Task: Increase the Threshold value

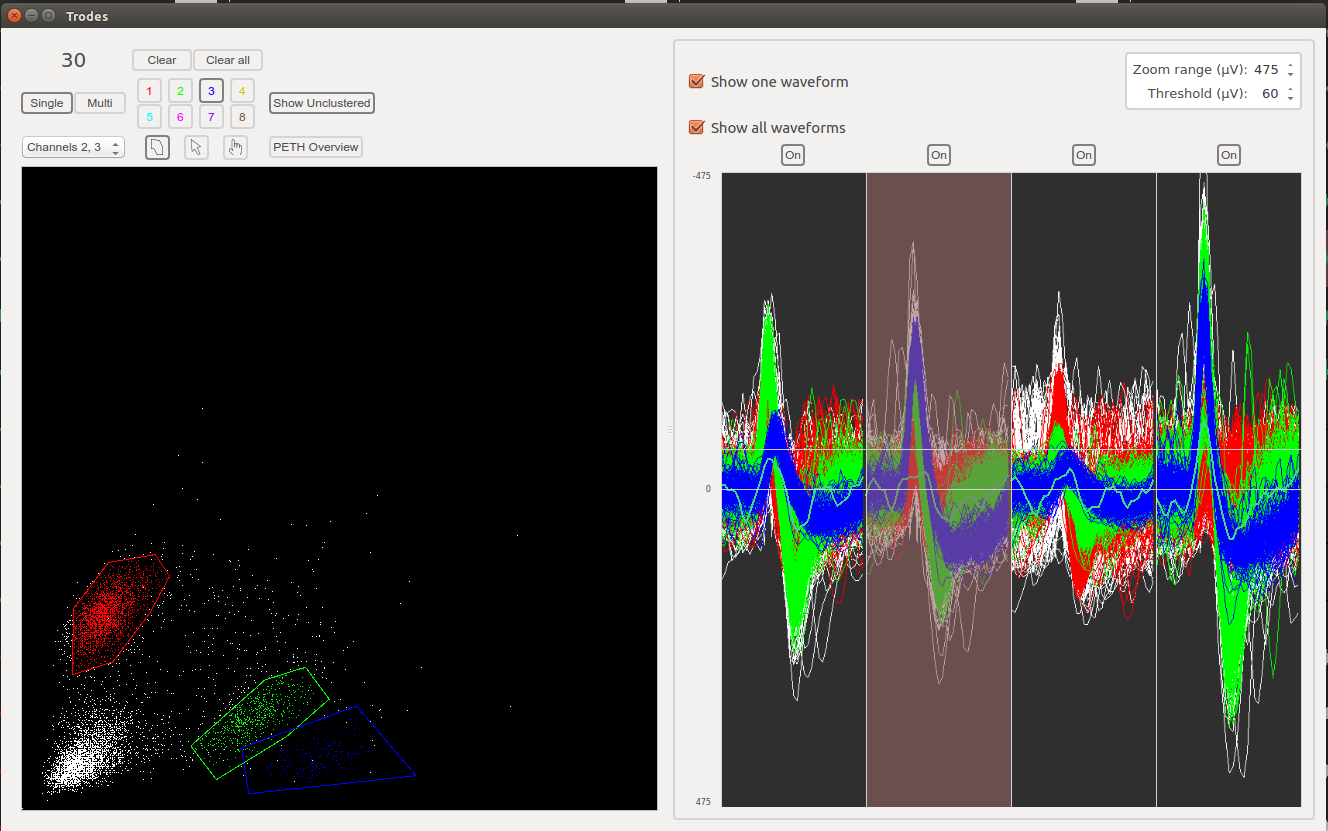Action: (x=1290, y=90)
